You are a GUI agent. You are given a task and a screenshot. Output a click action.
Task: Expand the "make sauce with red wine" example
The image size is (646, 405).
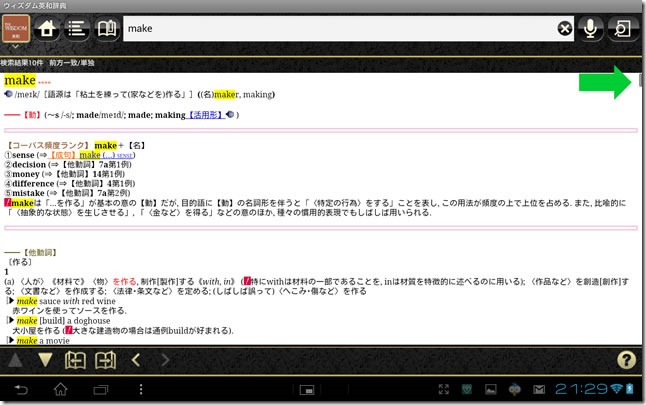(11, 301)
